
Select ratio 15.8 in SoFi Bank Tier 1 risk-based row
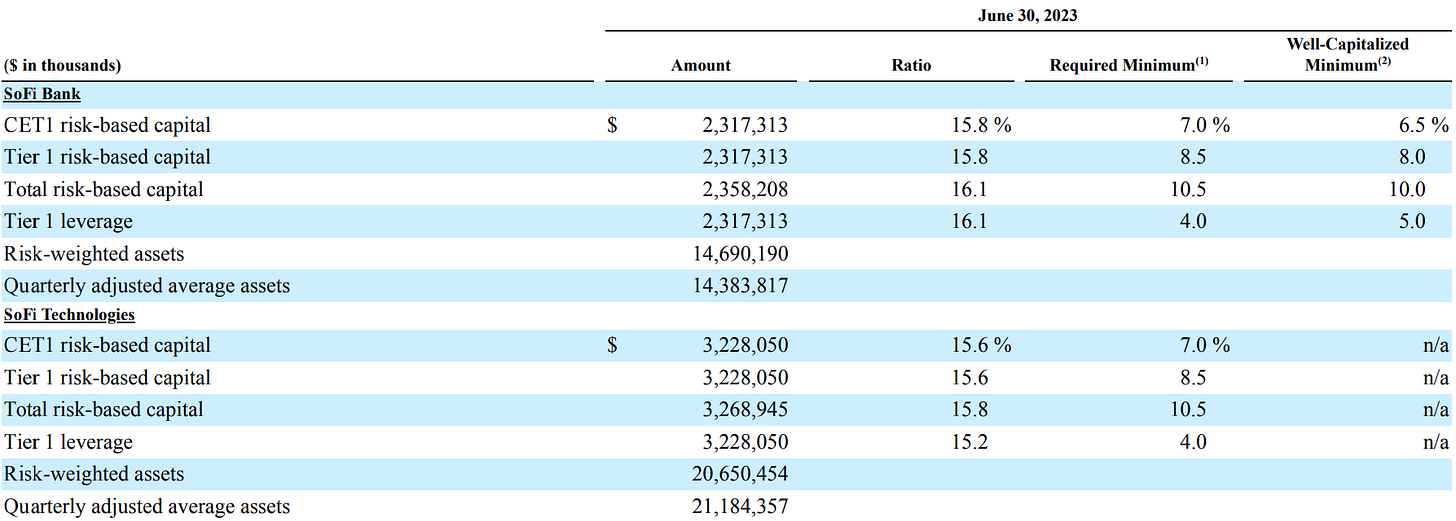(969, 157)
